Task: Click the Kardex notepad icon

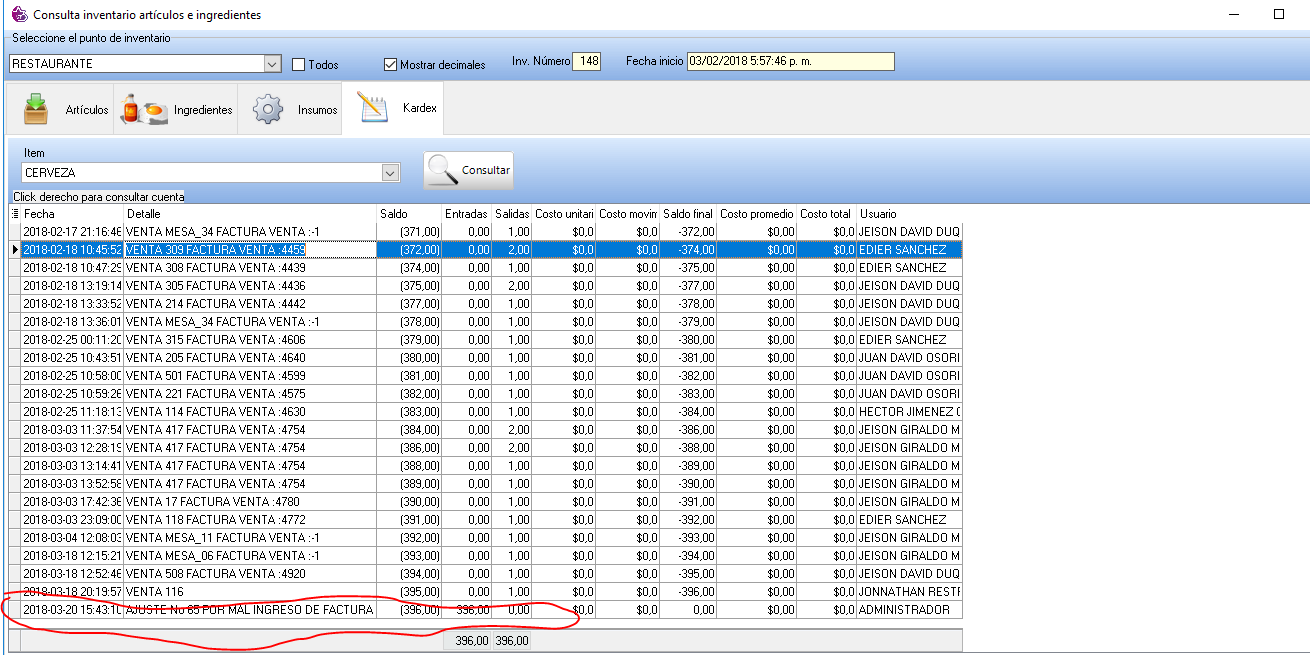Action: [x=373, y=108]
